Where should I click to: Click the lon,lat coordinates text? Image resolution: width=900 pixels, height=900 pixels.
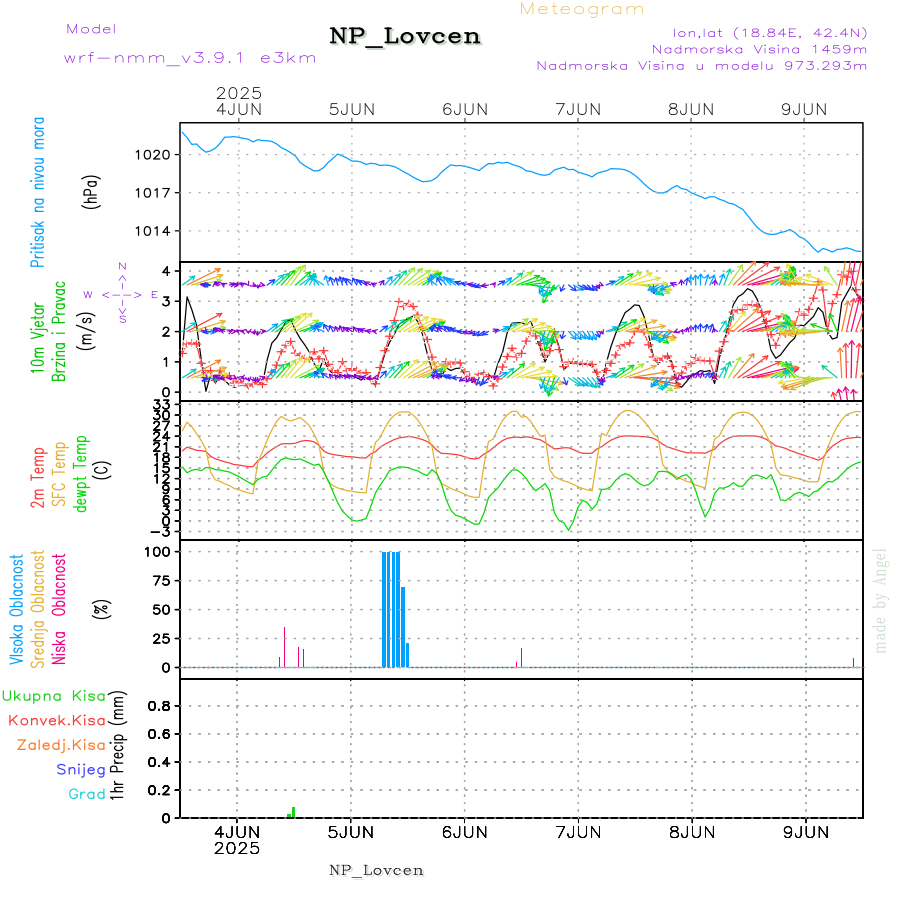click(757, 30)
